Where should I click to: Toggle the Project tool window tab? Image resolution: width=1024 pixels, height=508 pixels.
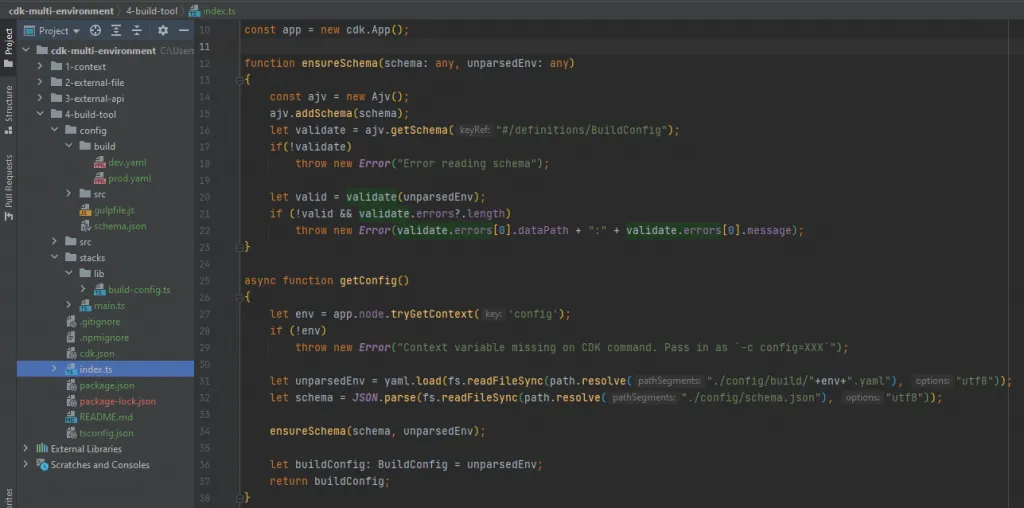coord(9,47)
